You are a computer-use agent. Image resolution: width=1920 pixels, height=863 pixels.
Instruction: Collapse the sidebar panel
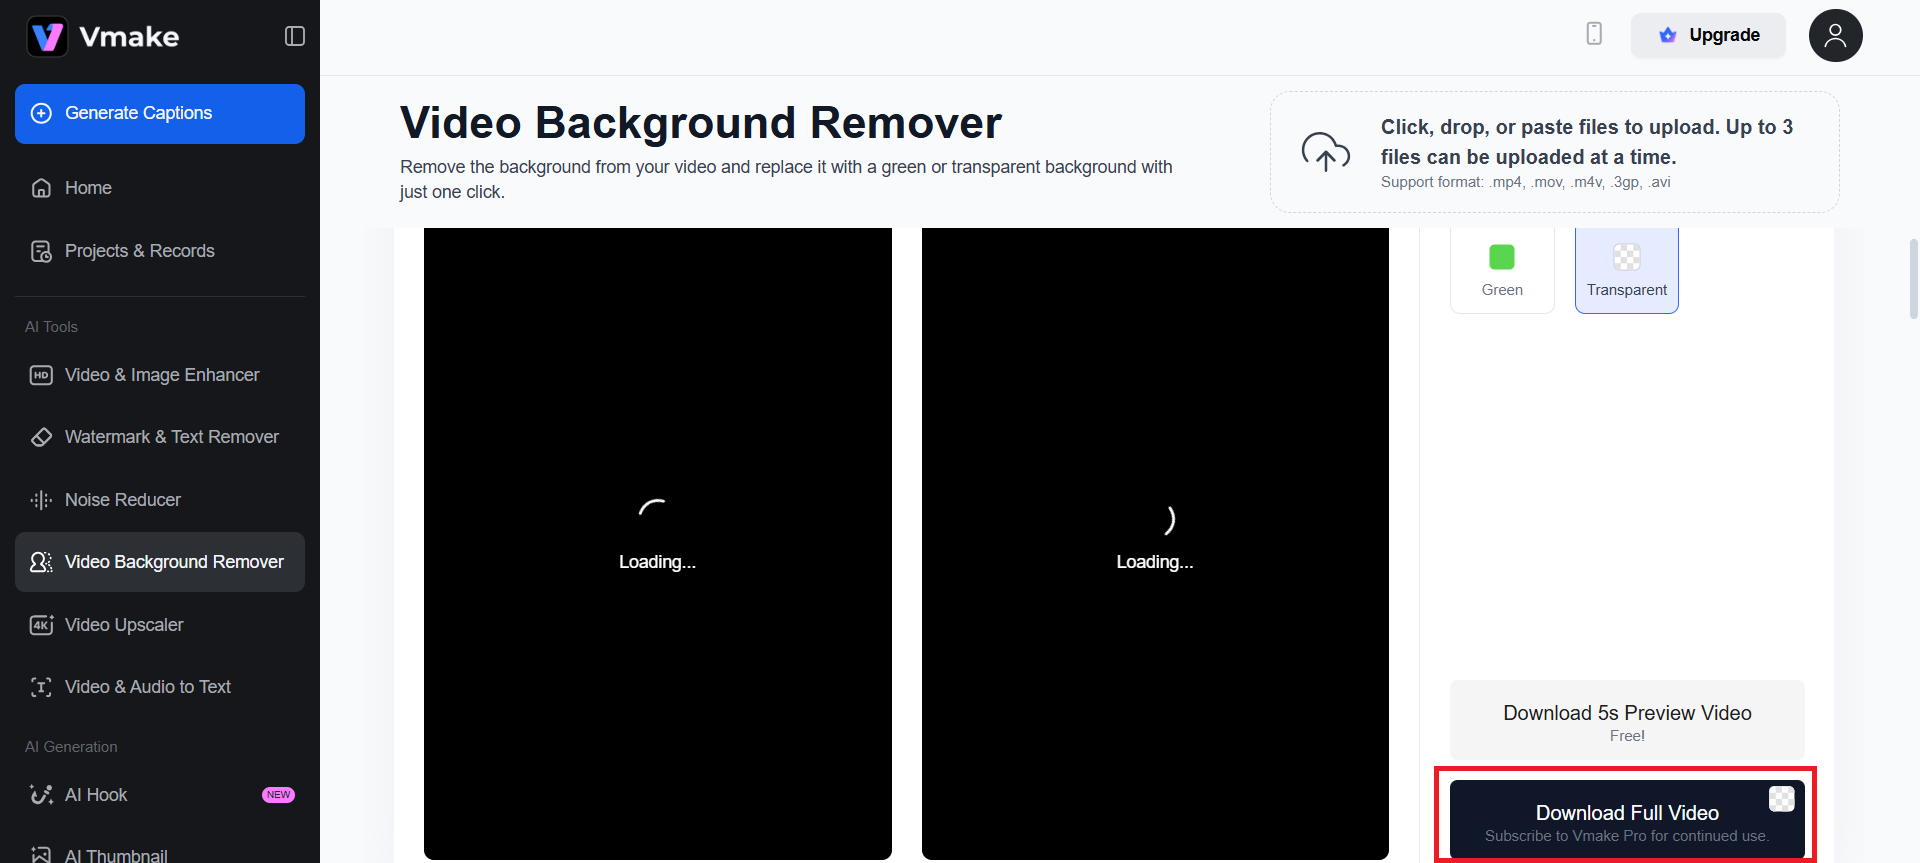point(295,36)
